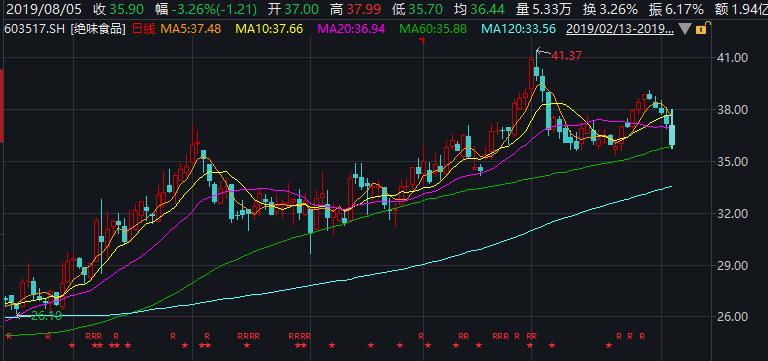Click the MA20:36.94 indicator label
This screenshot has height=361, width=768.
pos(351,29)
